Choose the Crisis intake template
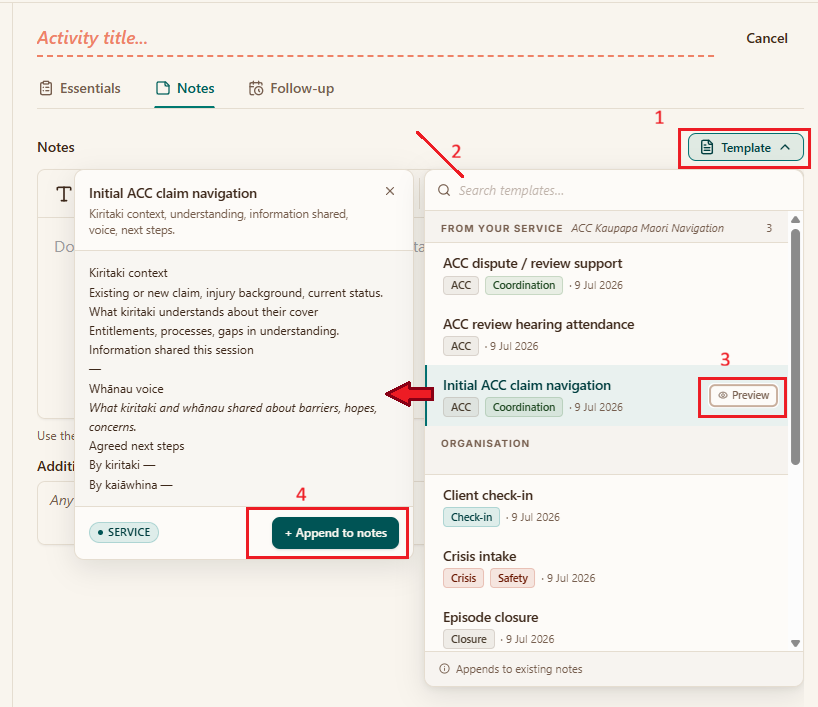 [x=606, y=567]
